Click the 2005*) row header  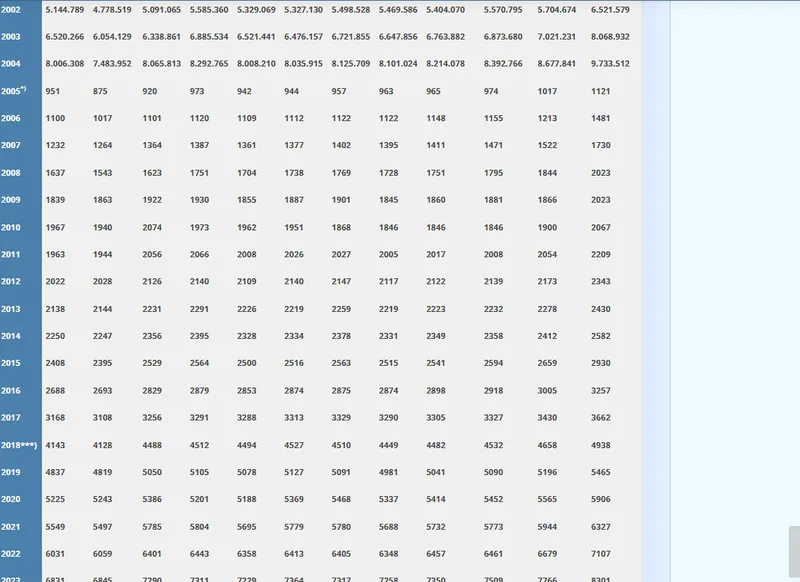coord(13,91)
